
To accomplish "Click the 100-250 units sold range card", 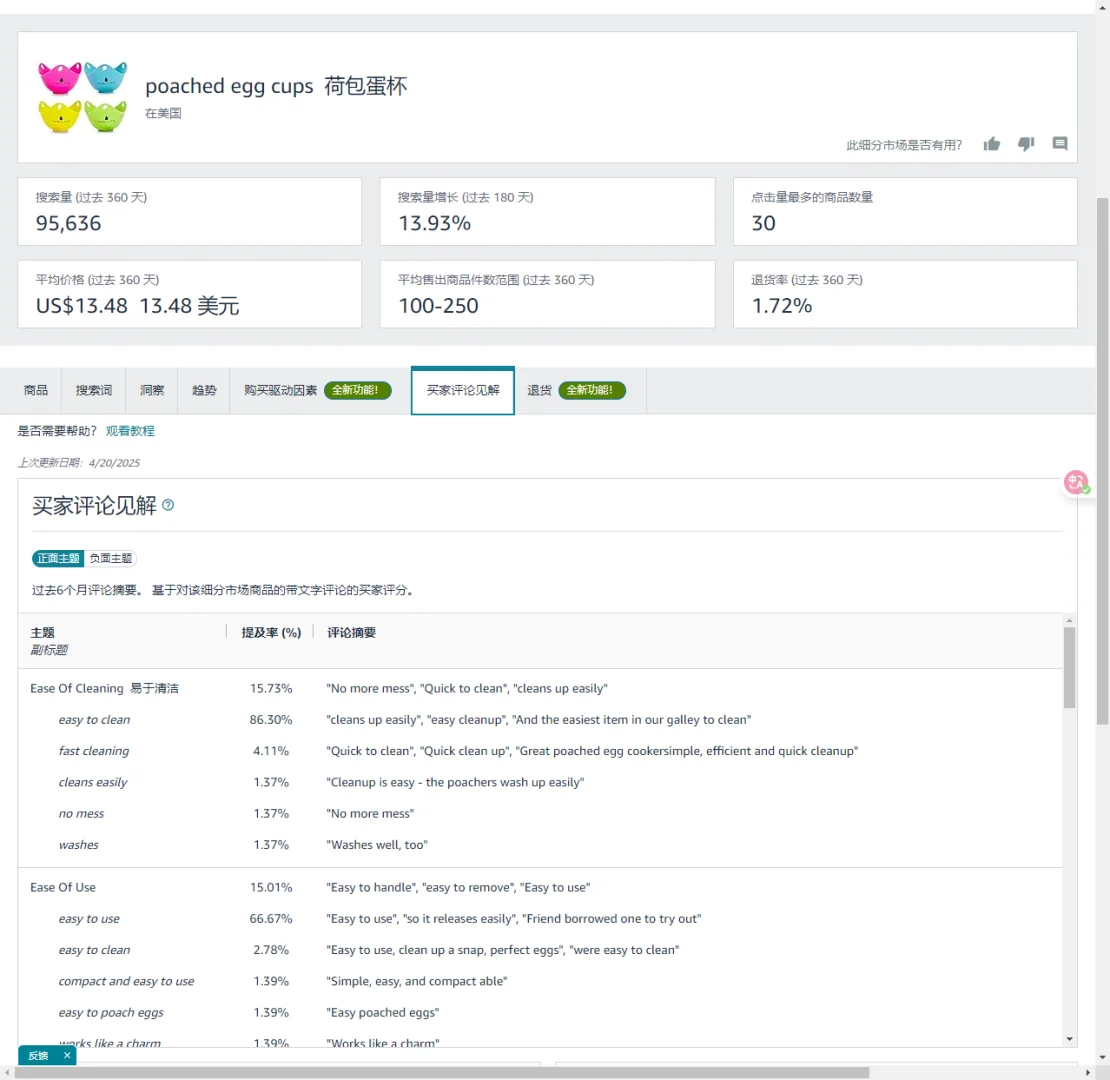I will [547, 294].
